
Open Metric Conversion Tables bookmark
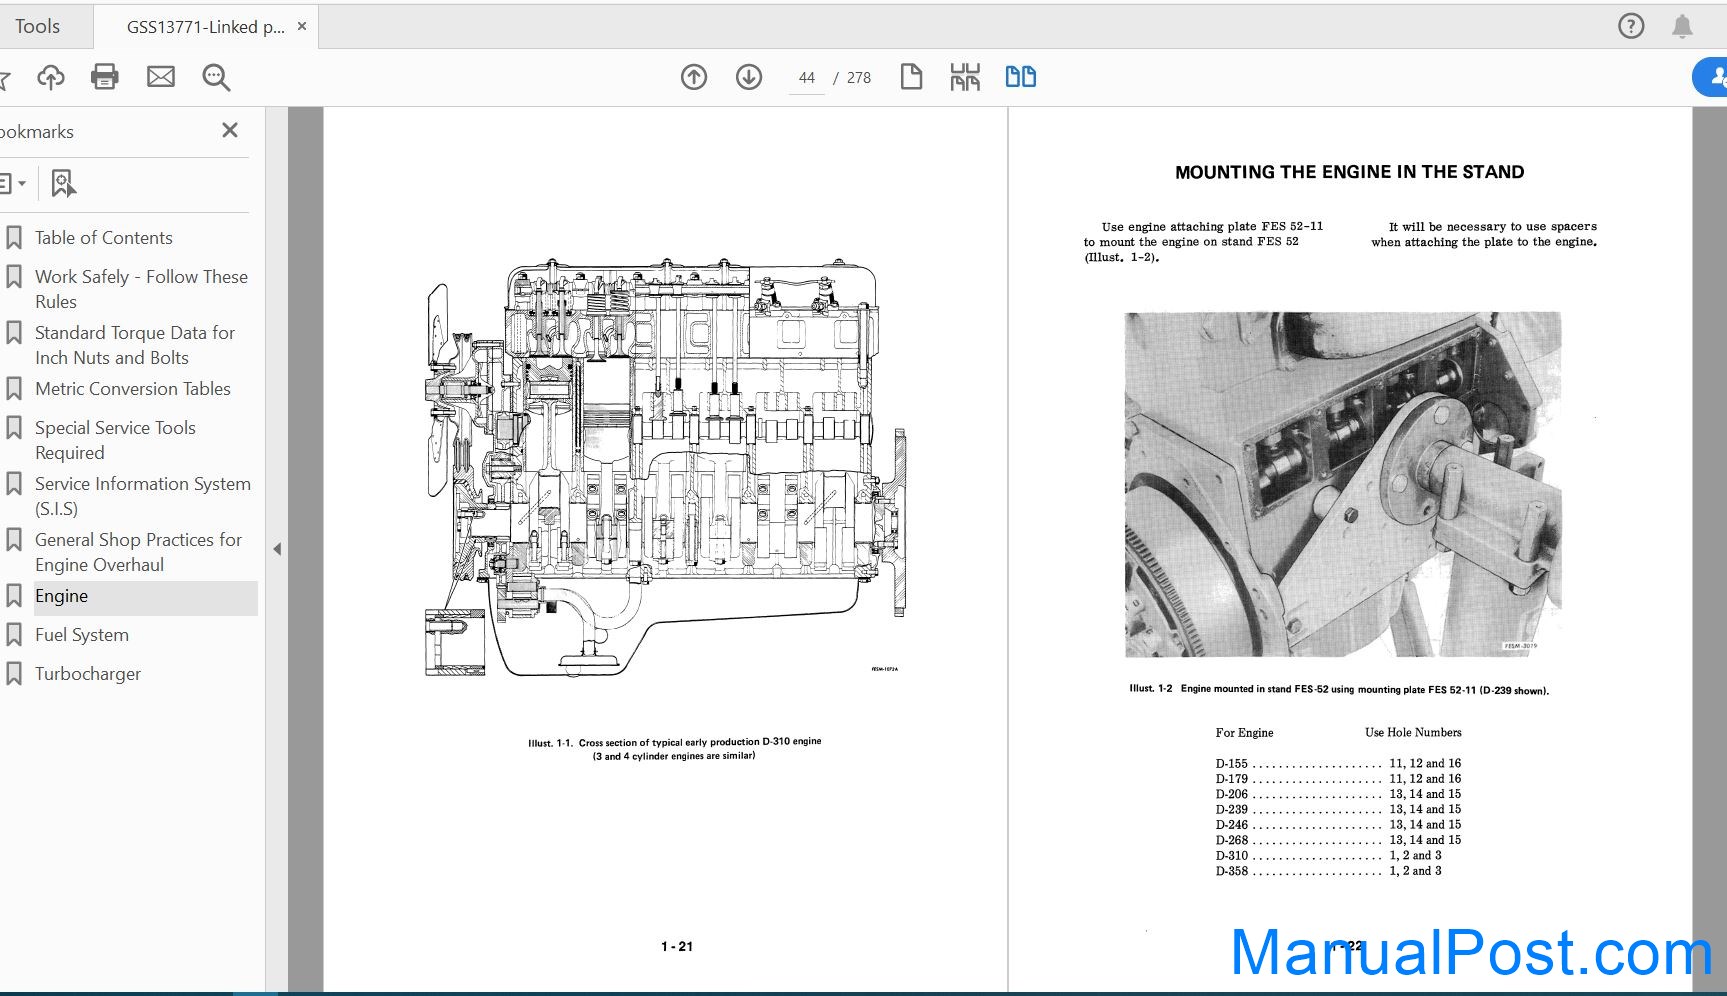point(132,389)
